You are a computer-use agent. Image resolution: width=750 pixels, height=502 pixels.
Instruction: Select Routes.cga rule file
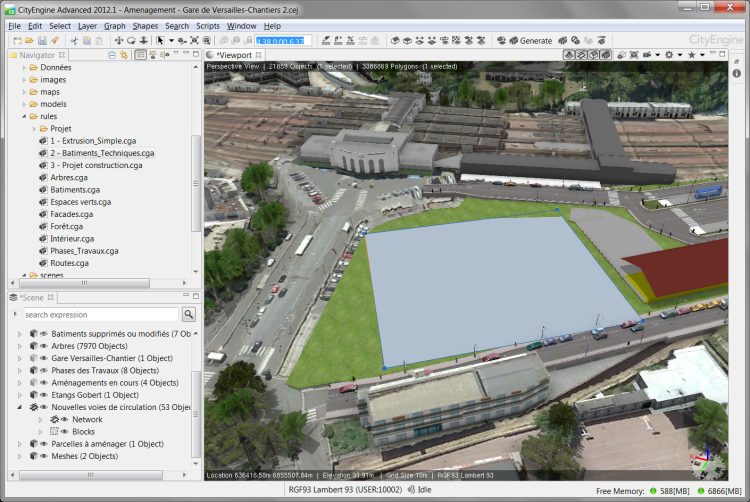(x=69, y=263)
